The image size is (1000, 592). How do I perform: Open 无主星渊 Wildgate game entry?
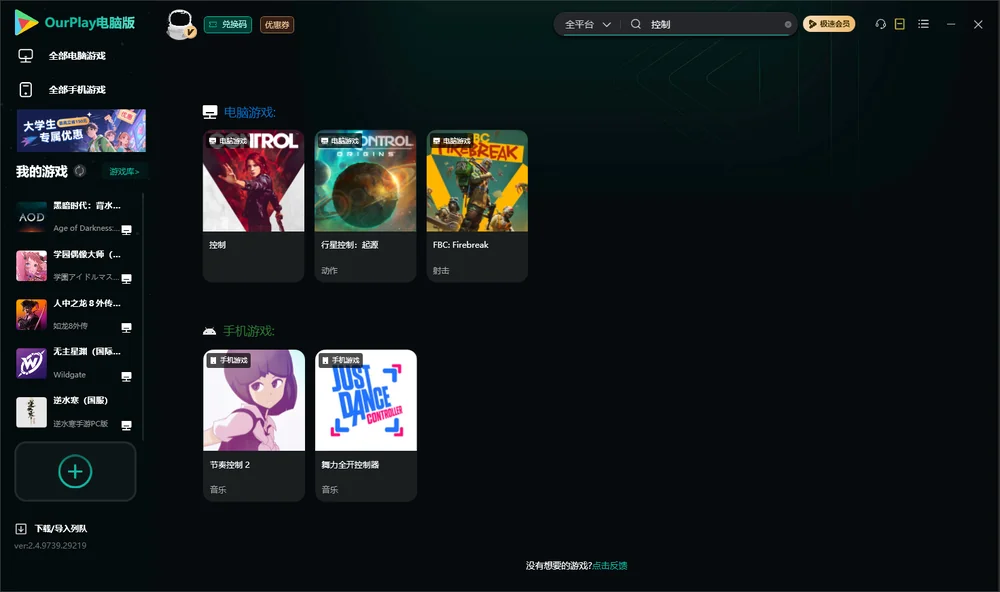(75, 364)
